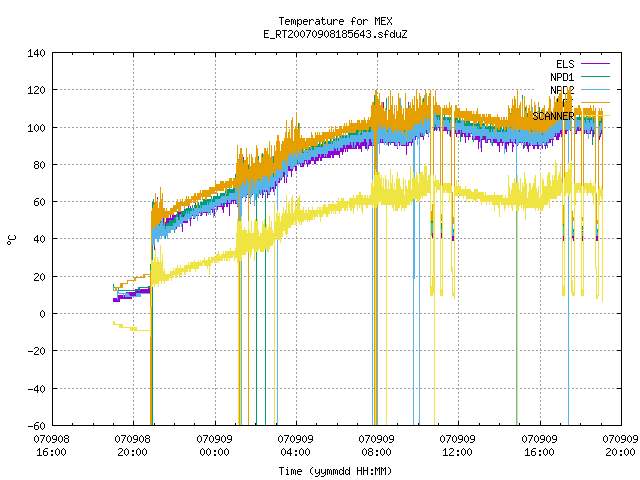The image size is (640, 480).
Task: Pick the purple ELS legend line sample
Action: click(595, 64)
